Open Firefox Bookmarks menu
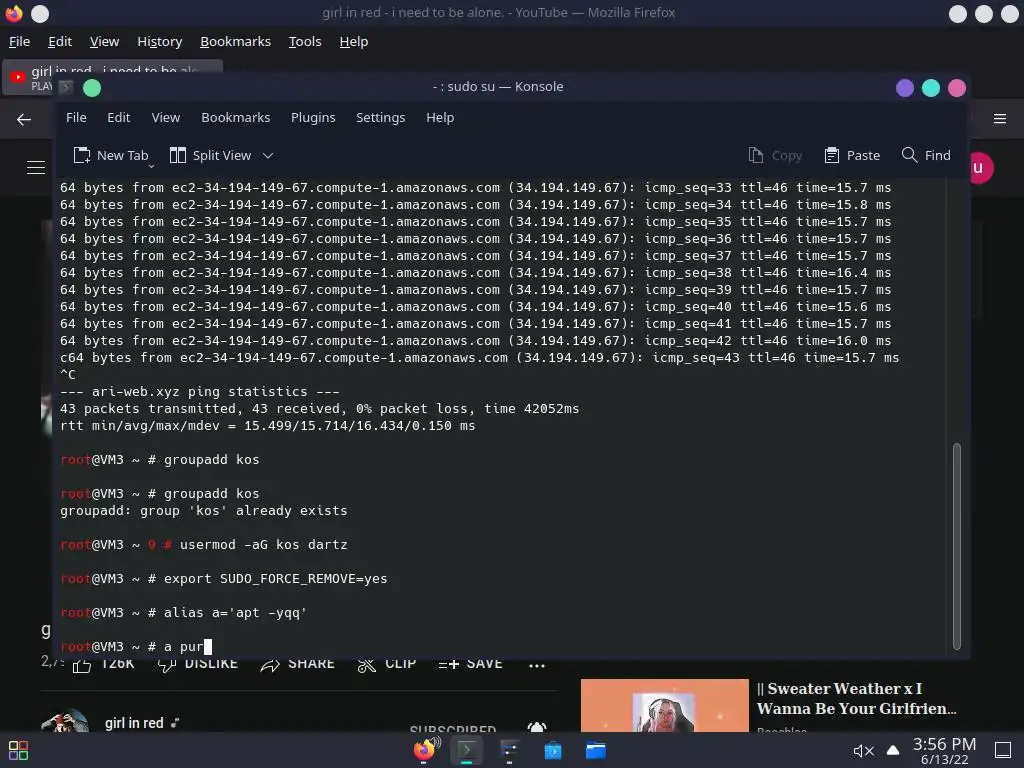The width and height of the screenshot is (1024, 768). click(235, 42)
